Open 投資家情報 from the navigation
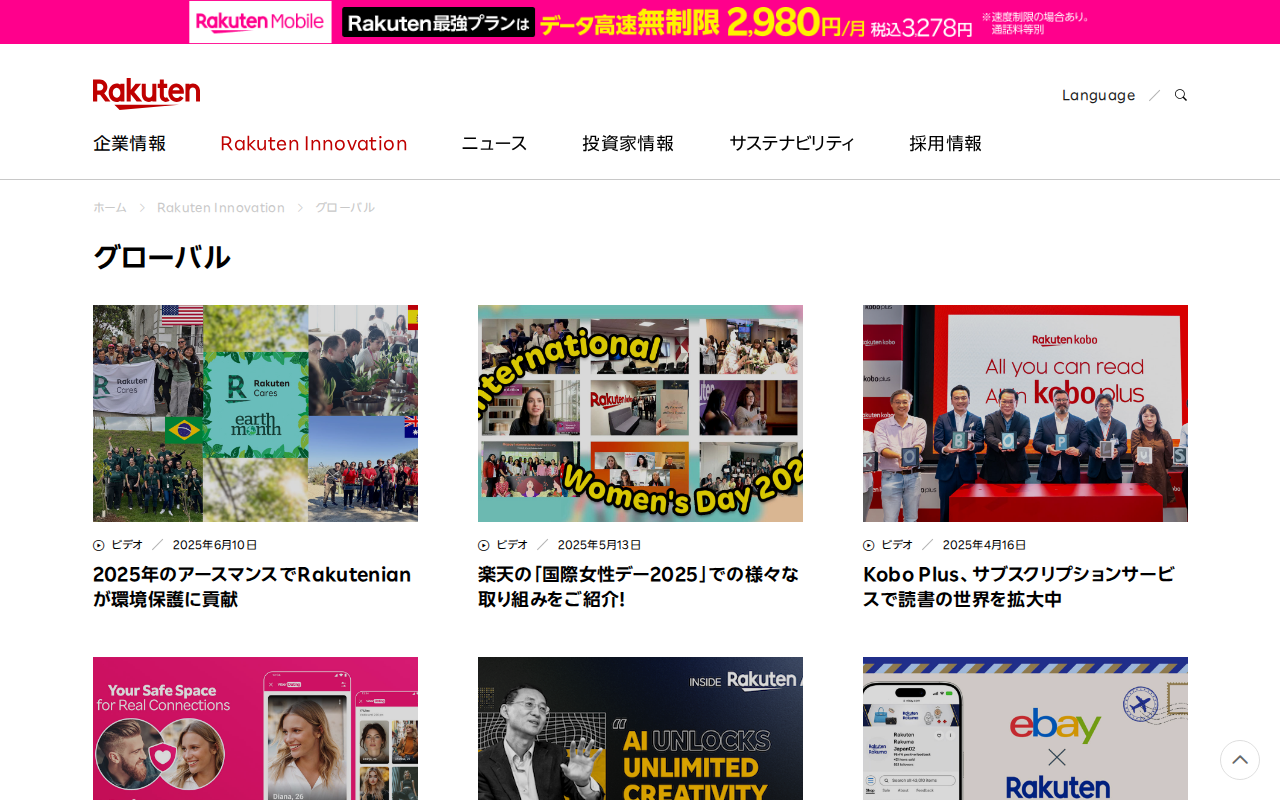Viewport: 1280px width, 800px height. [x=628, y=142]
